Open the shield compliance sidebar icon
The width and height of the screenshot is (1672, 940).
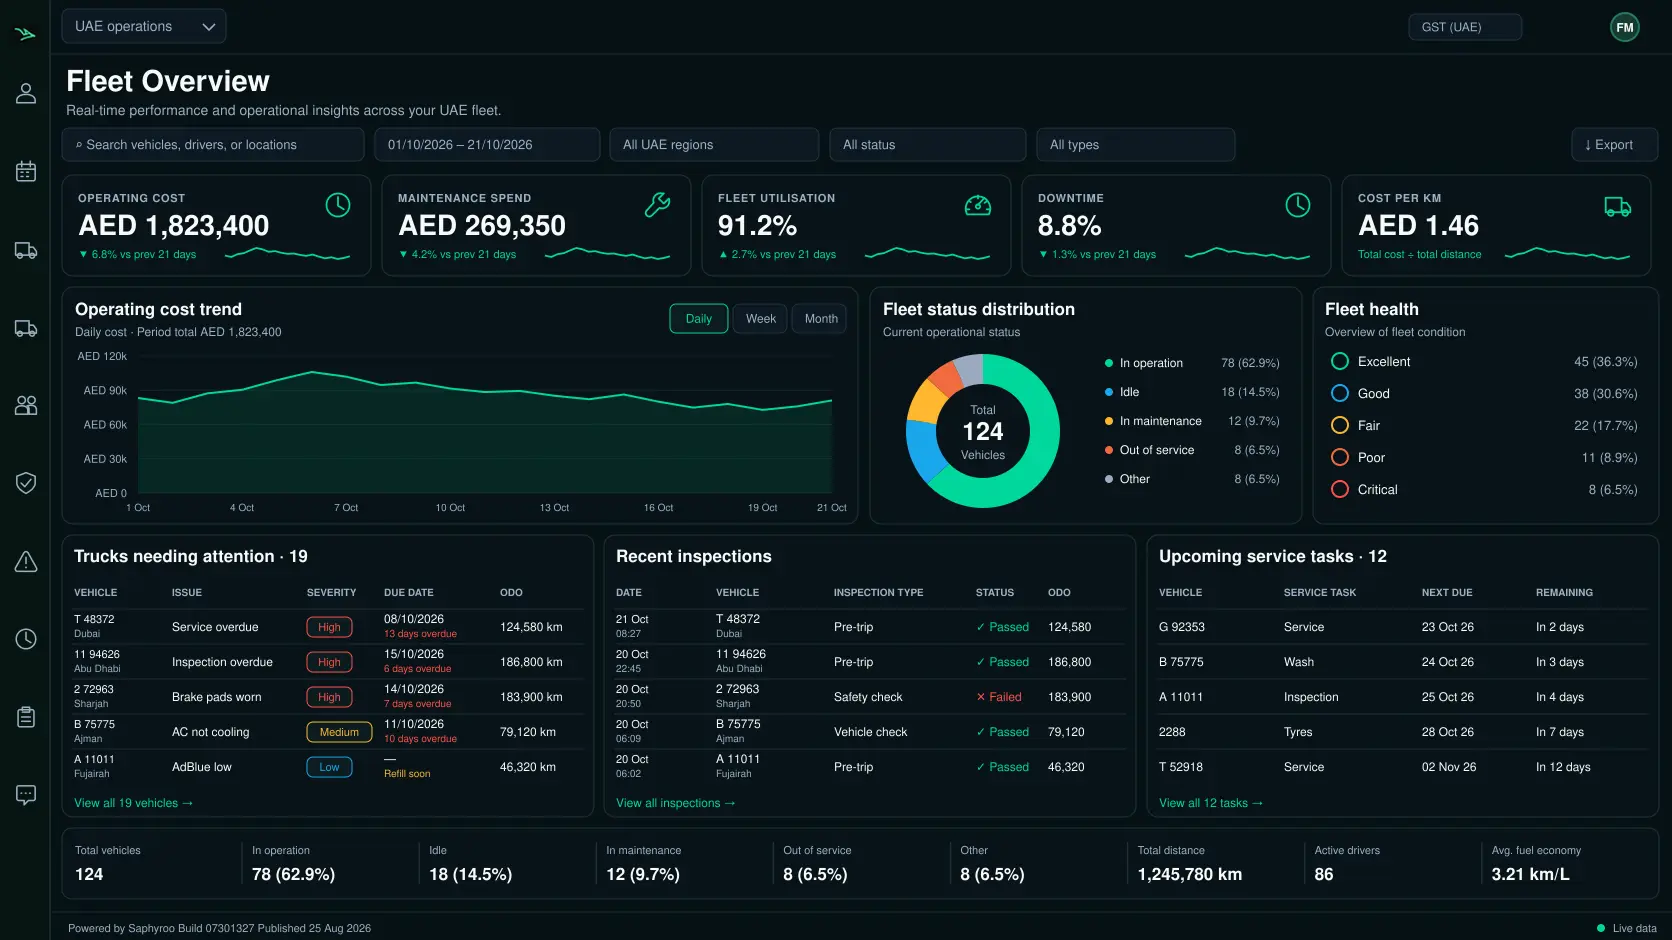coord(26,483)
